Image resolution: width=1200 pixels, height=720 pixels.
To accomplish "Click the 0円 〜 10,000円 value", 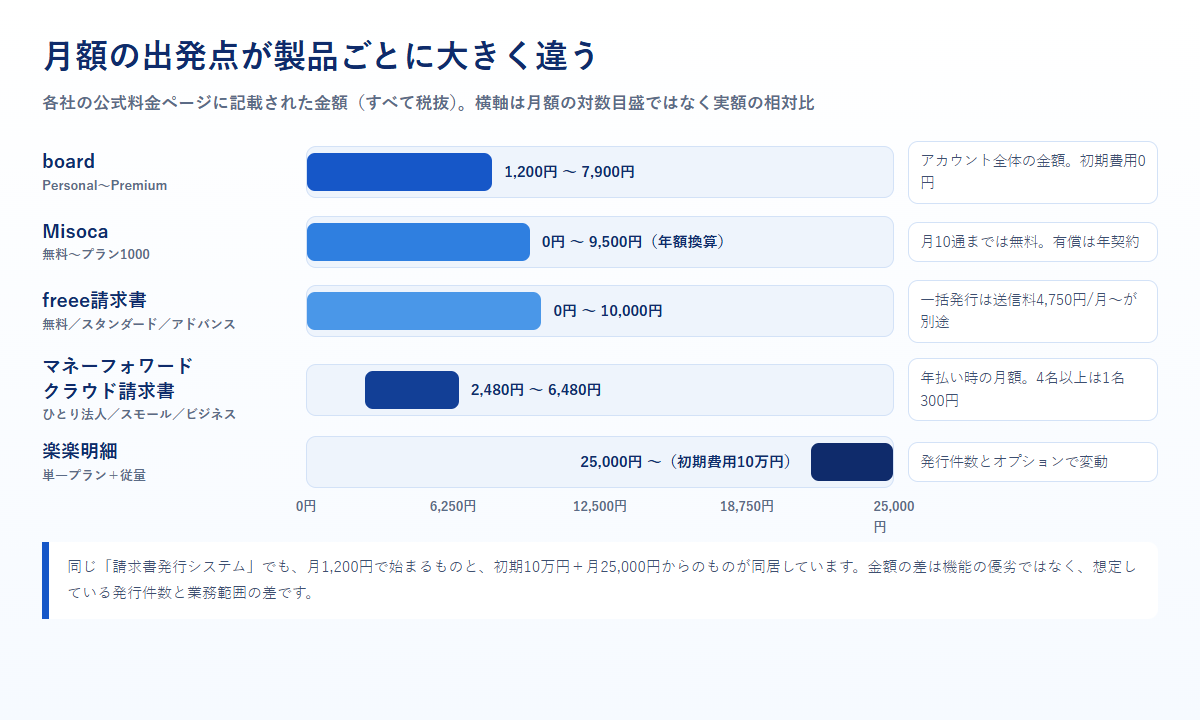I will click(608, 311).
